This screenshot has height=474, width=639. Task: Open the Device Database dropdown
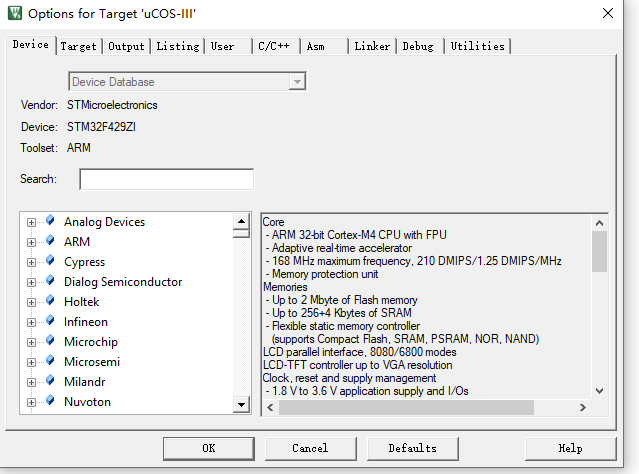[297, 82]
